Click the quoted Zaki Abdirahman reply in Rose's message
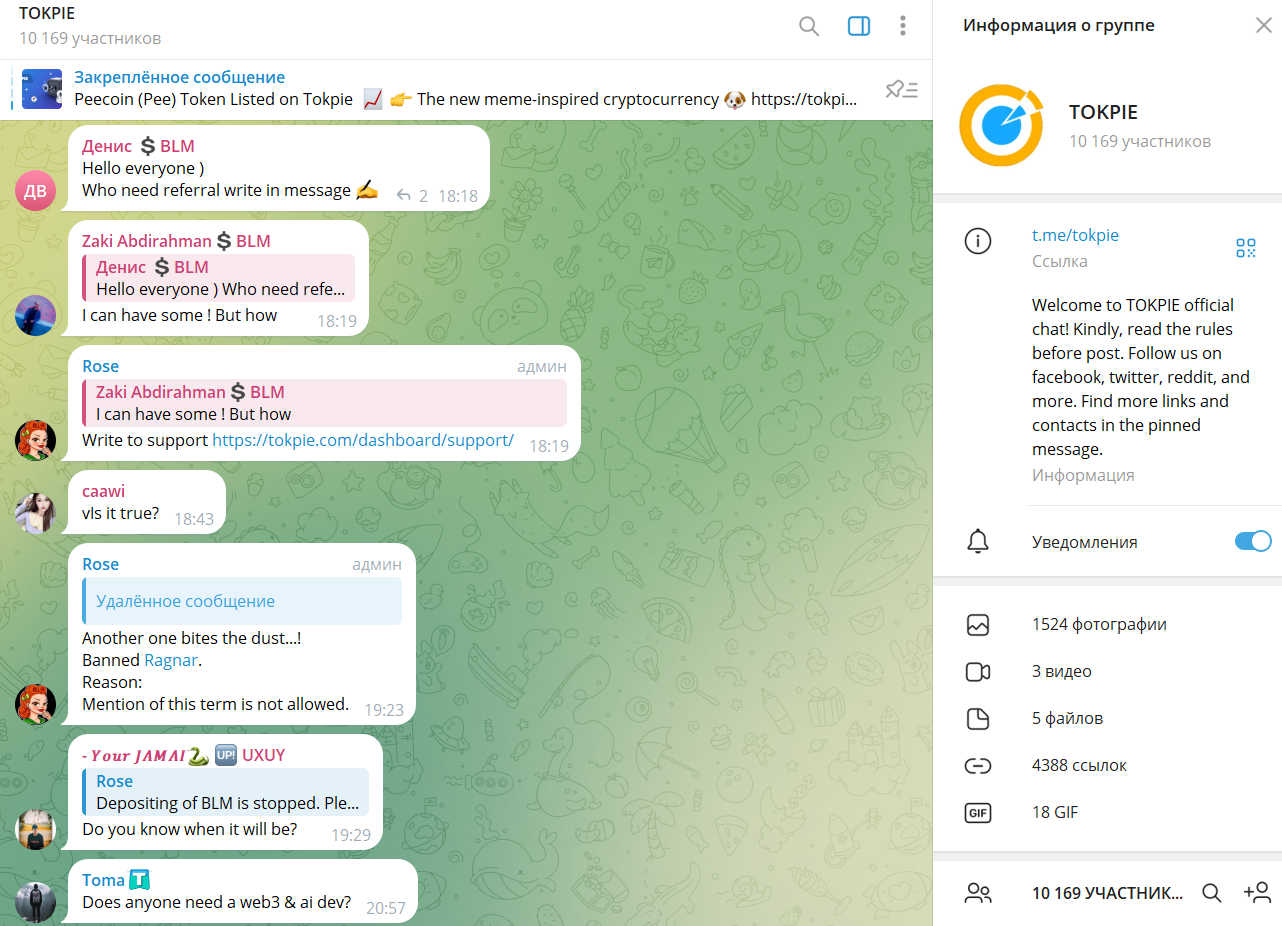The height and width of the screenshot is (926, 1282). pyautogui.click(x=324, y=403)
